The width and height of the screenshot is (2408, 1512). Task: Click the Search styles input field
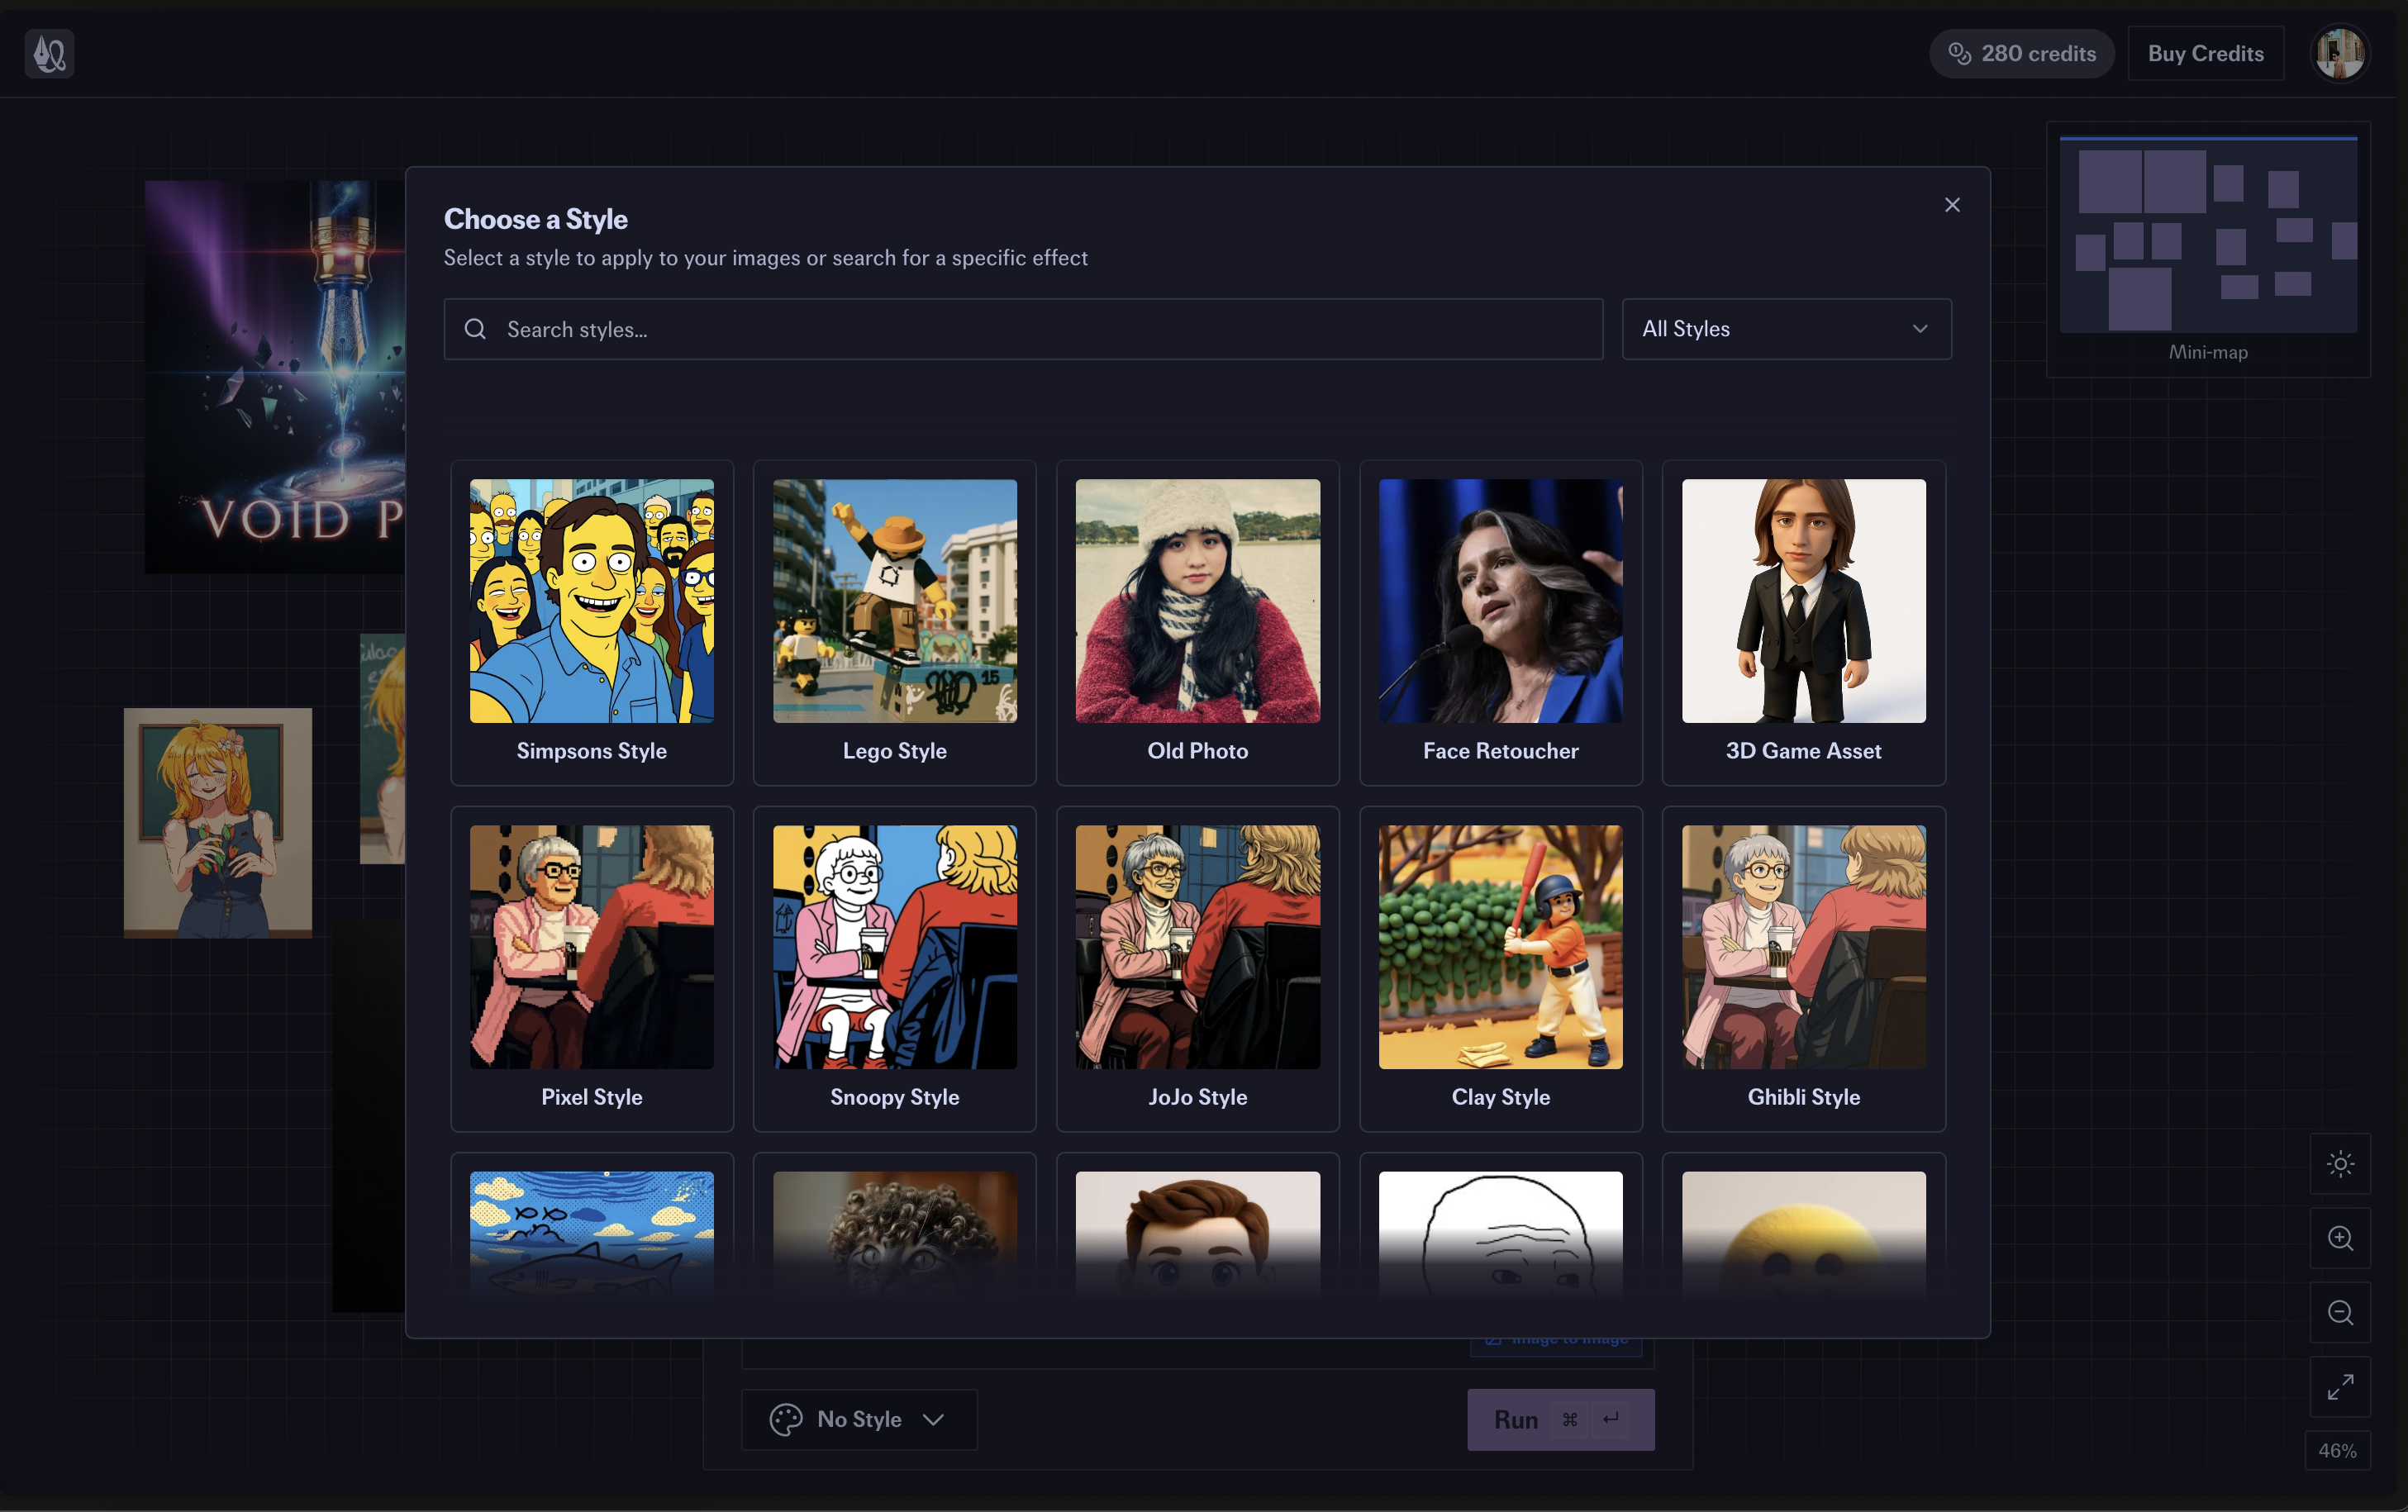[1023, 329]
